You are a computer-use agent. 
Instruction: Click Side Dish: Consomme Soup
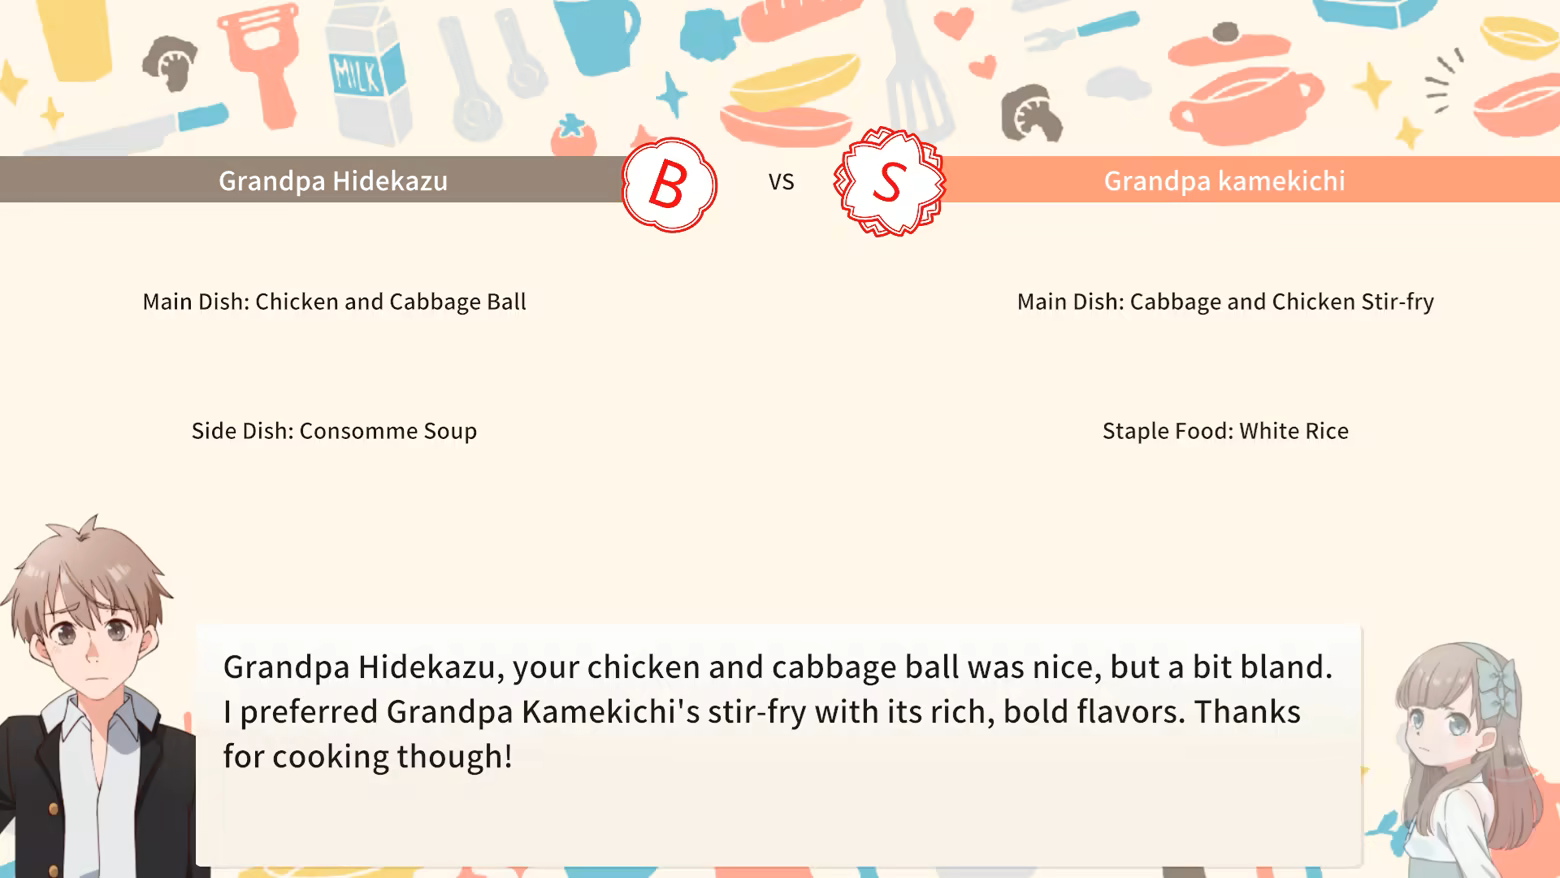pos(334,430)
